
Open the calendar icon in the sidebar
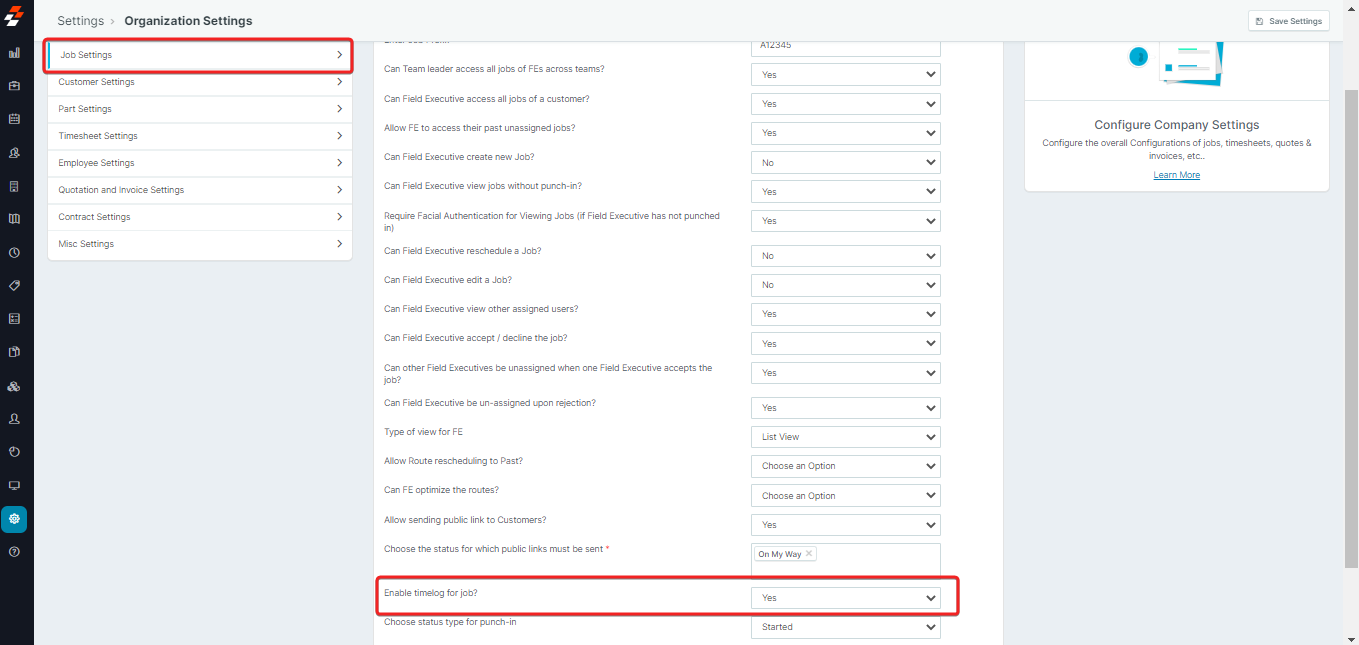click(x=14, y=119)
